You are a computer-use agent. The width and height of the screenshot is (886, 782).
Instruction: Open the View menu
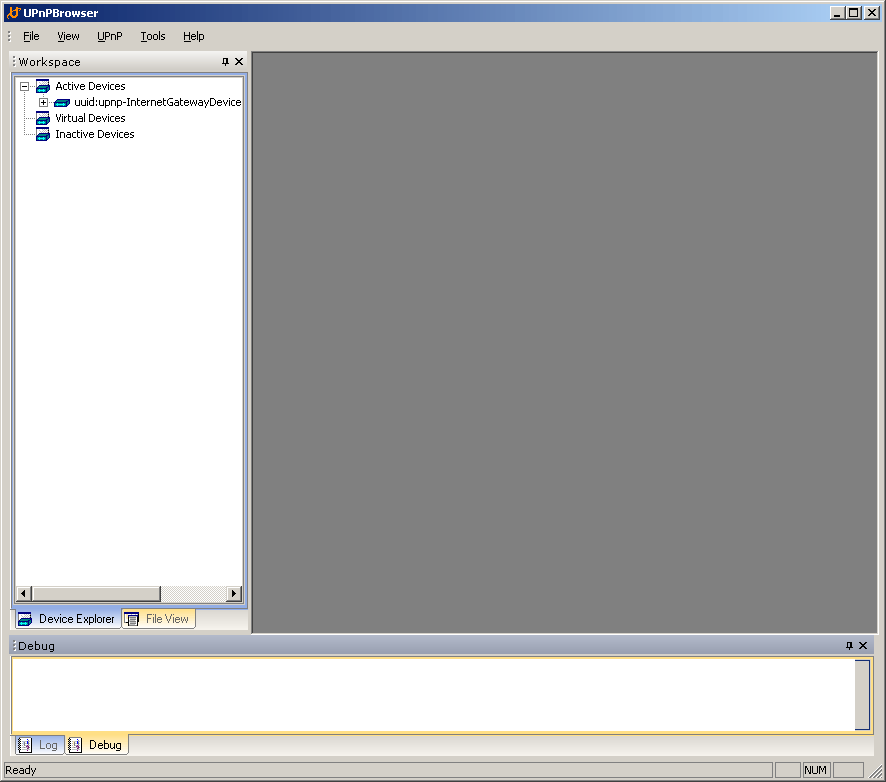tap(68, 36)
